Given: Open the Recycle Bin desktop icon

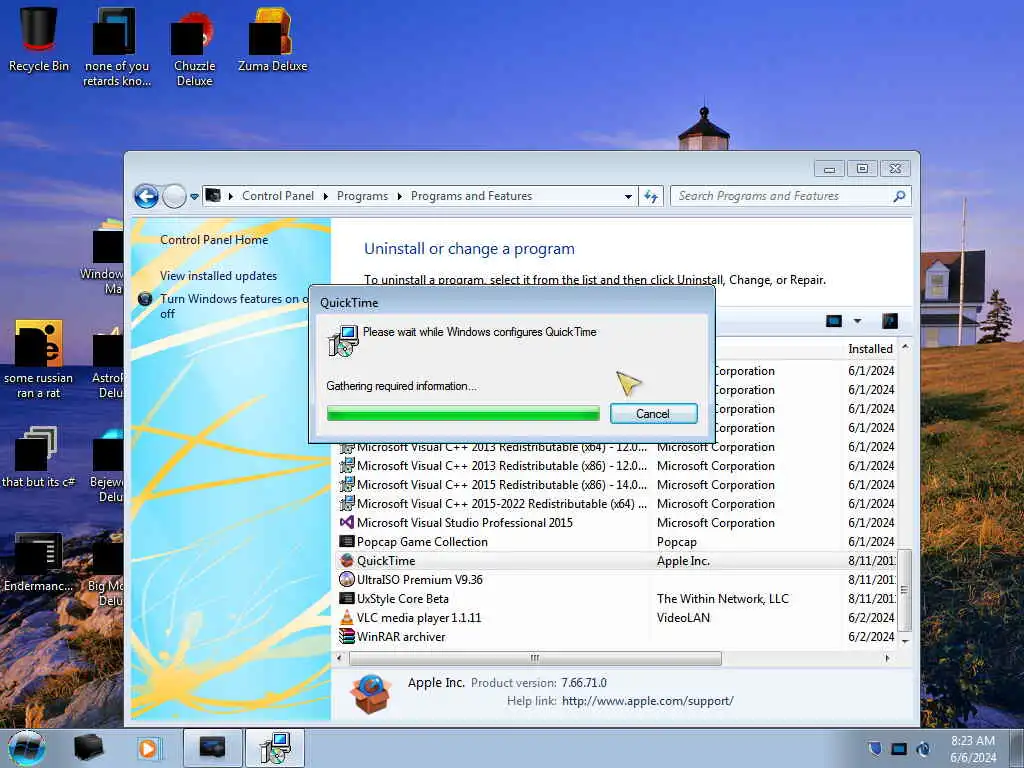Looking at the screenshot, I should click(x=39, y=38).
